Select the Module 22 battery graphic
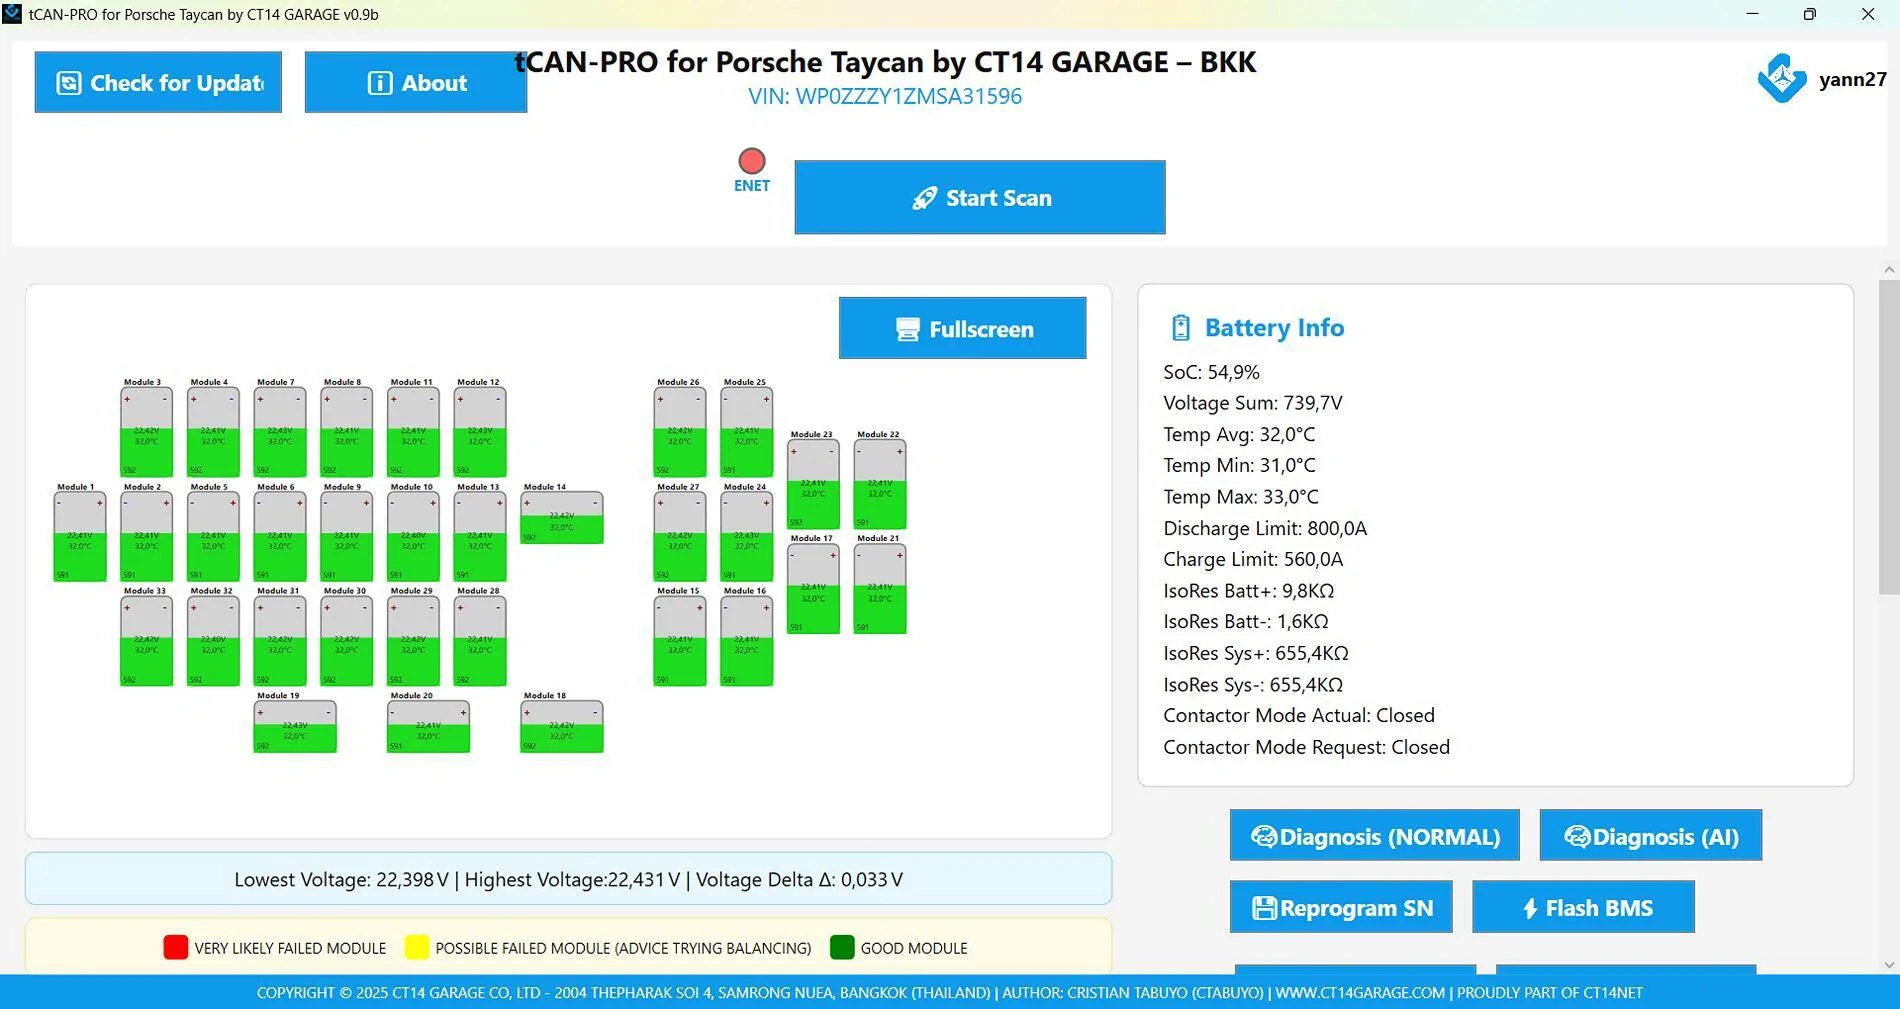 coord(880,485)
